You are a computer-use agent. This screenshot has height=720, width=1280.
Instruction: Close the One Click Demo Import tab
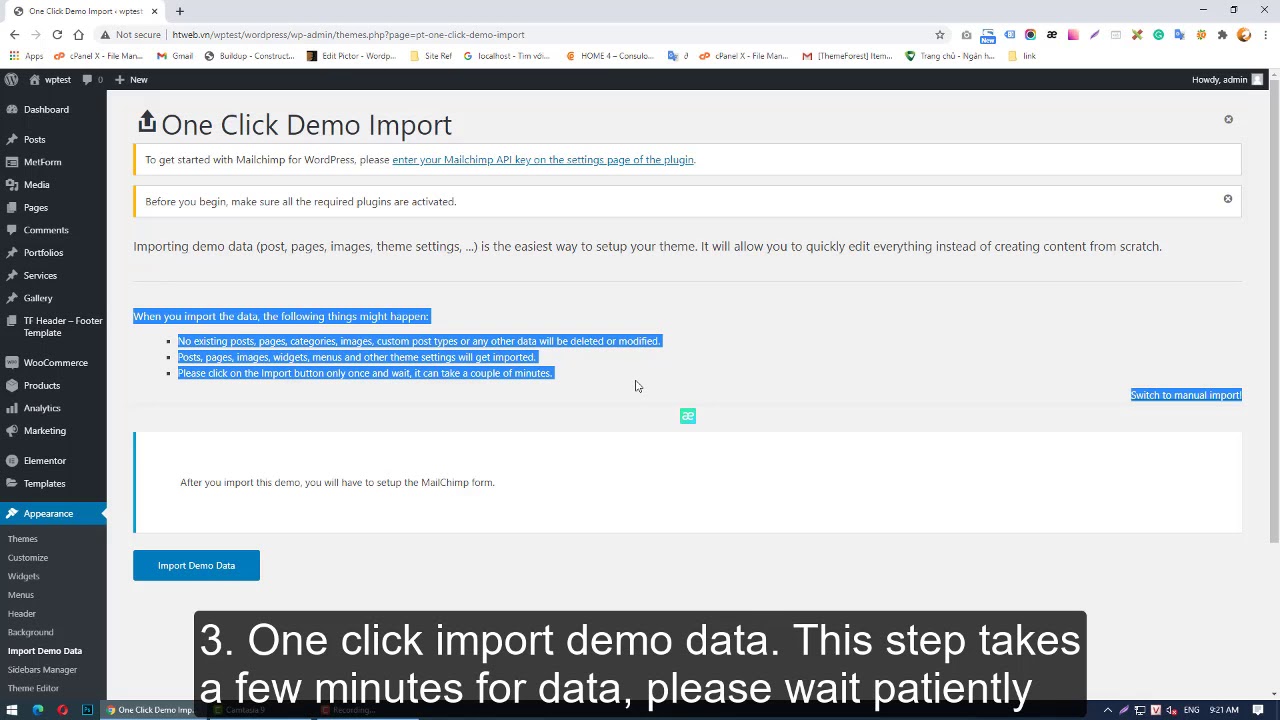coord(154,11)
